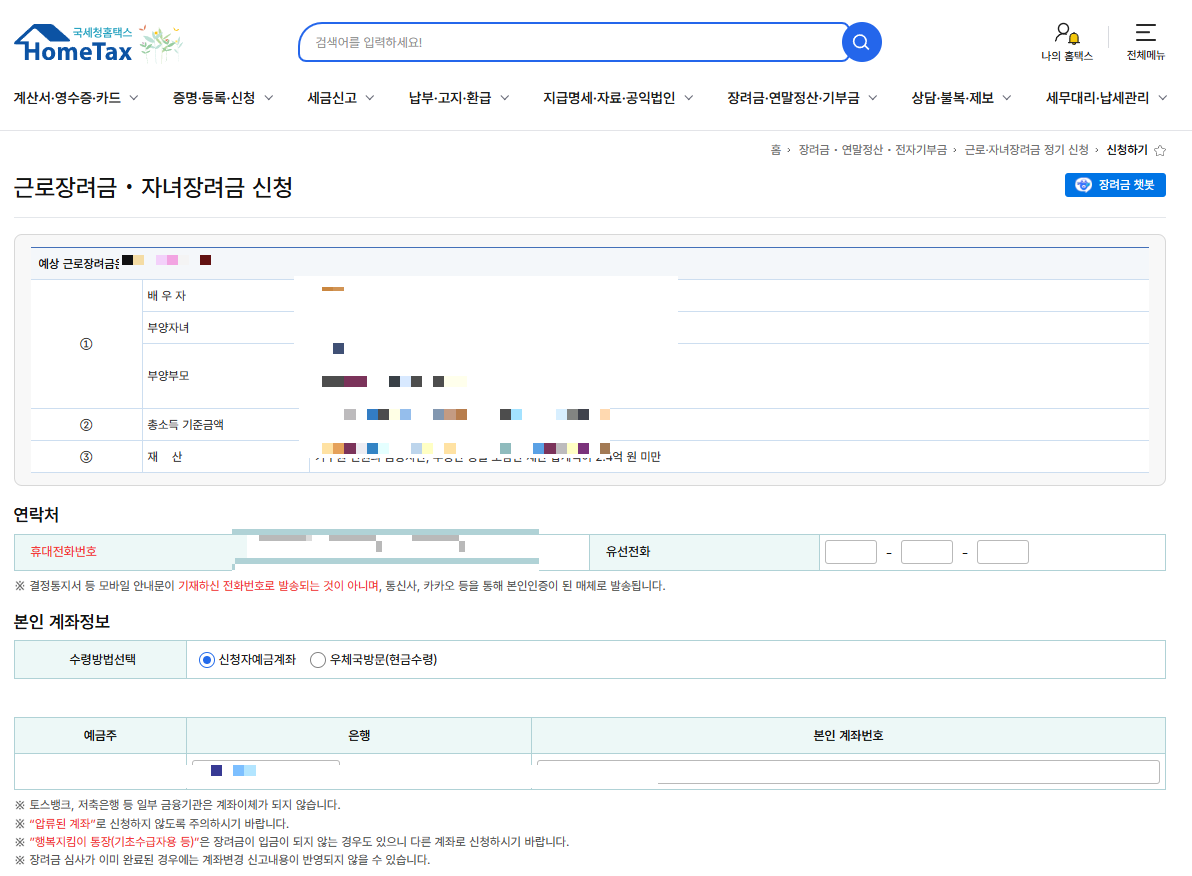Expand chevron beside 상담·불복·제보
The height and width of the screenshot is (876, 1192).
pyautogui.click(x=1007, y=98)
